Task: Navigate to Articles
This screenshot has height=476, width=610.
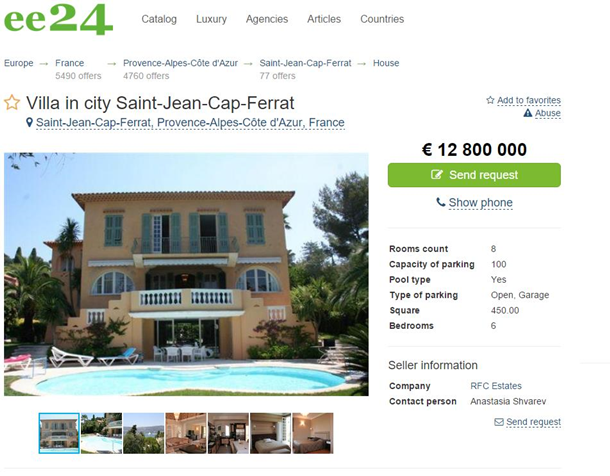Action: click(324, 19)
